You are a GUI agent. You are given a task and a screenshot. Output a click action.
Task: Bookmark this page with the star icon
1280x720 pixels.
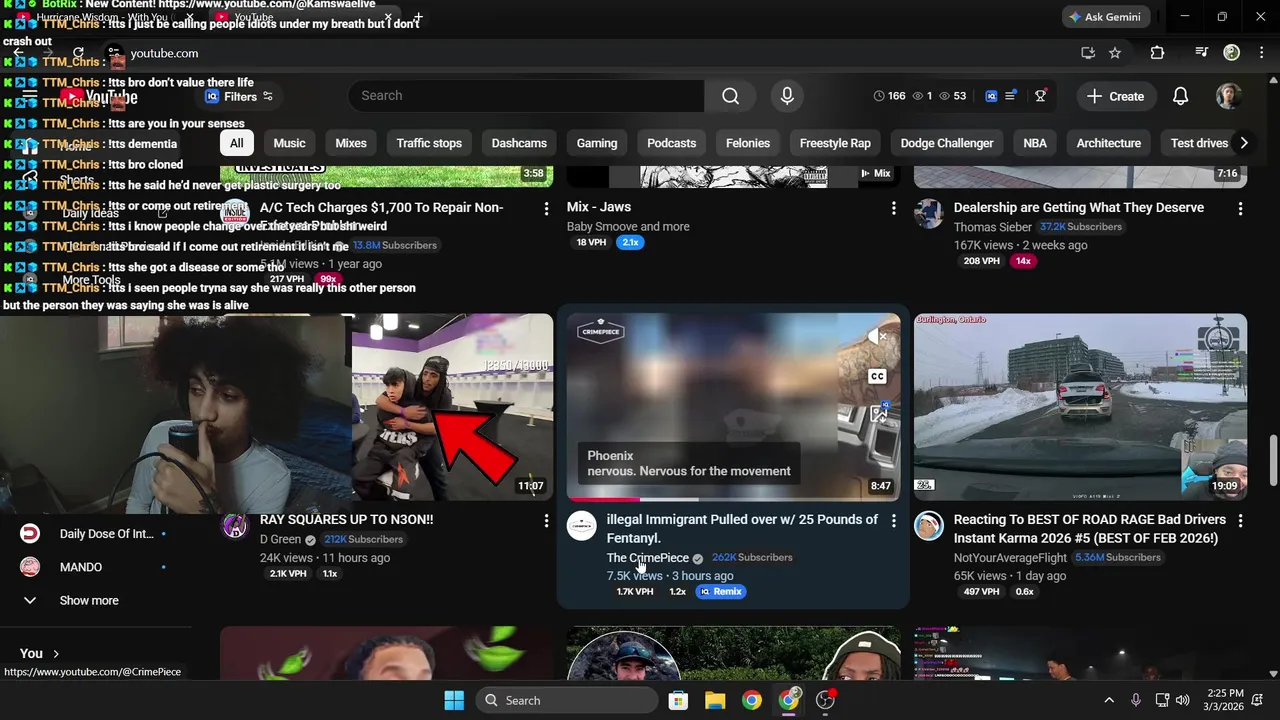click(x=1115, y=53)
